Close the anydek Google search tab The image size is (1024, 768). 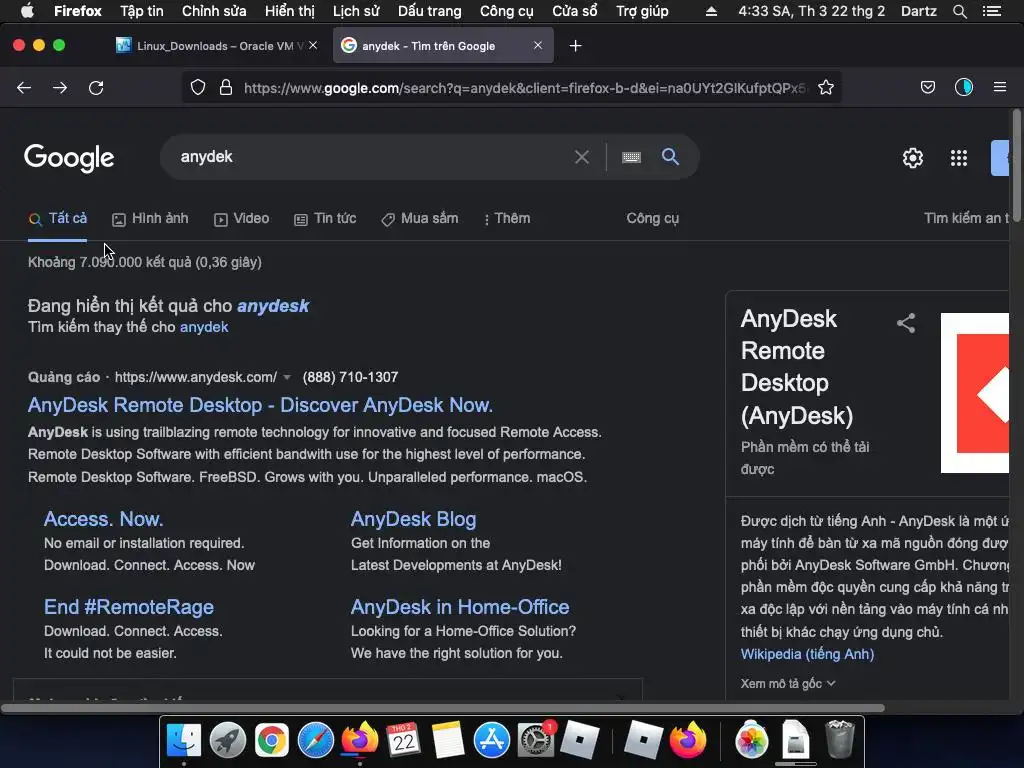coord(537,45)
